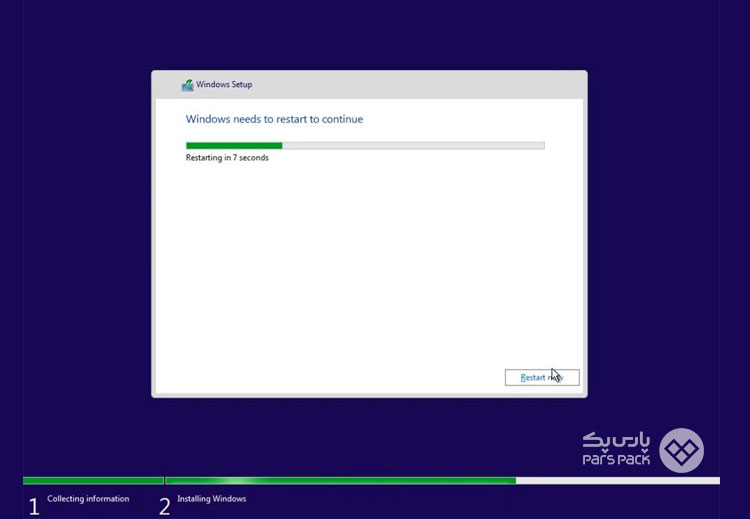The image size is (750, 519).
Task: Click the step 1 installation progress bar
Action: [93, 480]
